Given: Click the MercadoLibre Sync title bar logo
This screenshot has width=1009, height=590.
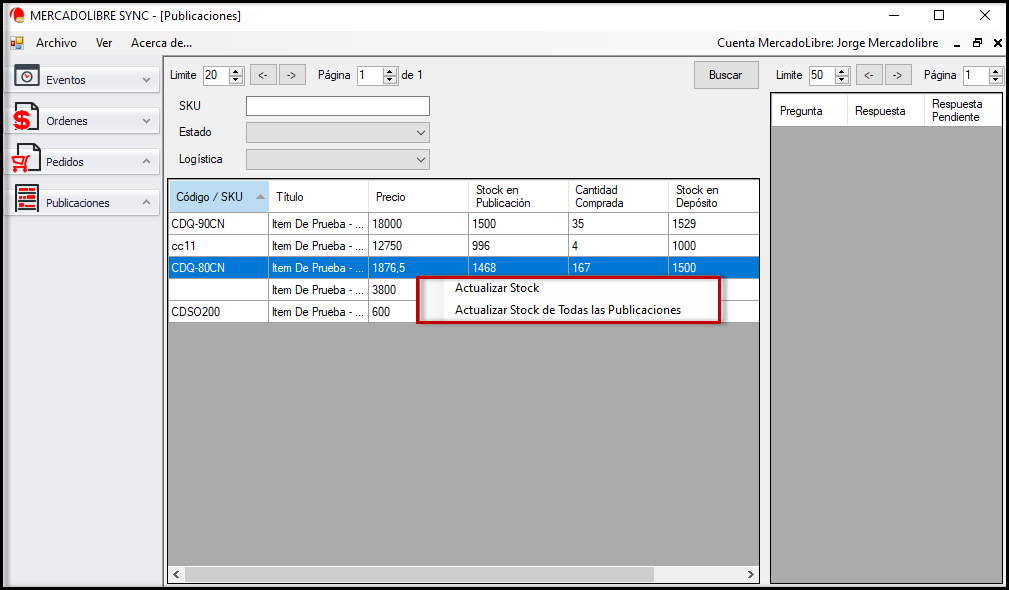Looking at the screenshot, I should pyautogui.click(x=17, y=15).
